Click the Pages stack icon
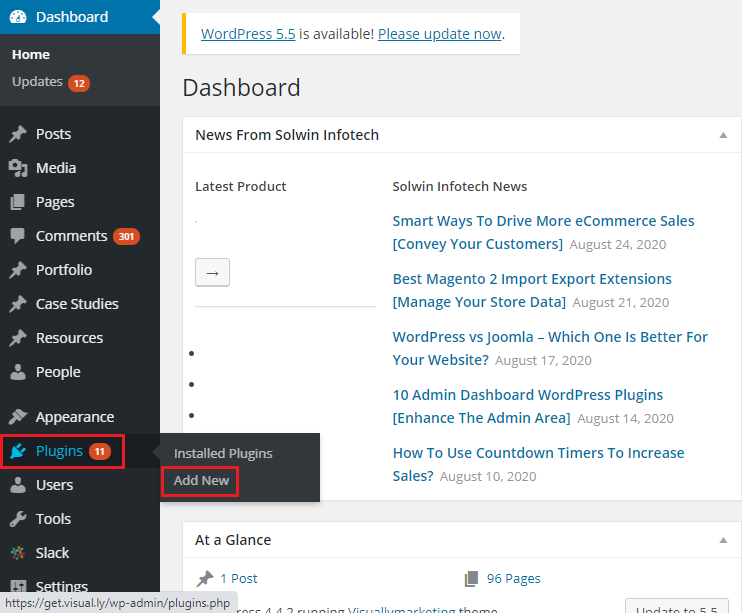This screenshot has height=615, width=742. click(x=18, y=202)
